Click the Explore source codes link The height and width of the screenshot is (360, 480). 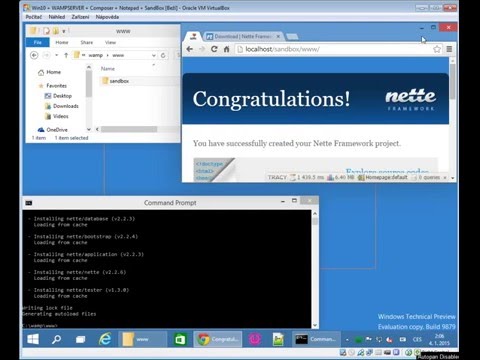(387, 171)
